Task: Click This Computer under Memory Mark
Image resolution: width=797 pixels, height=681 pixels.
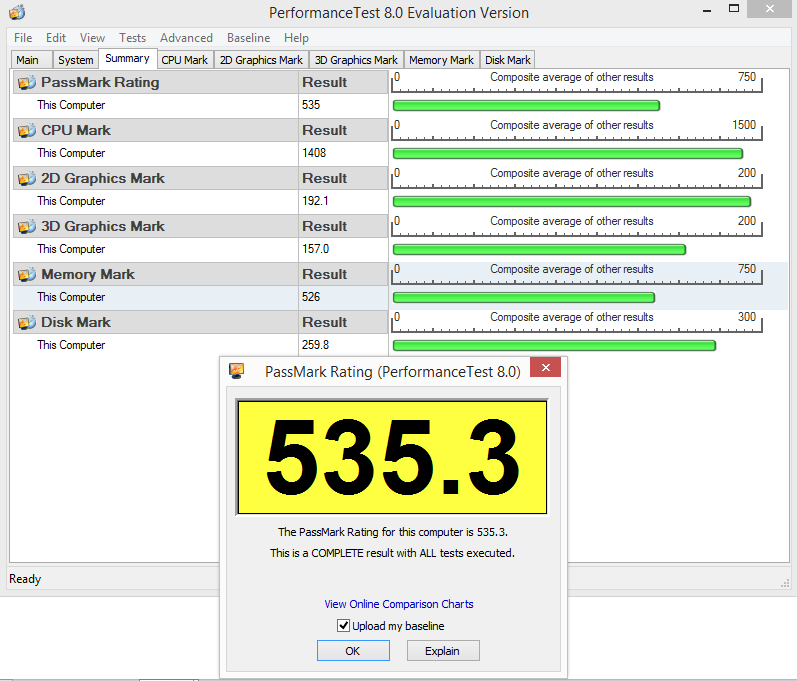Action: point(71,297)
